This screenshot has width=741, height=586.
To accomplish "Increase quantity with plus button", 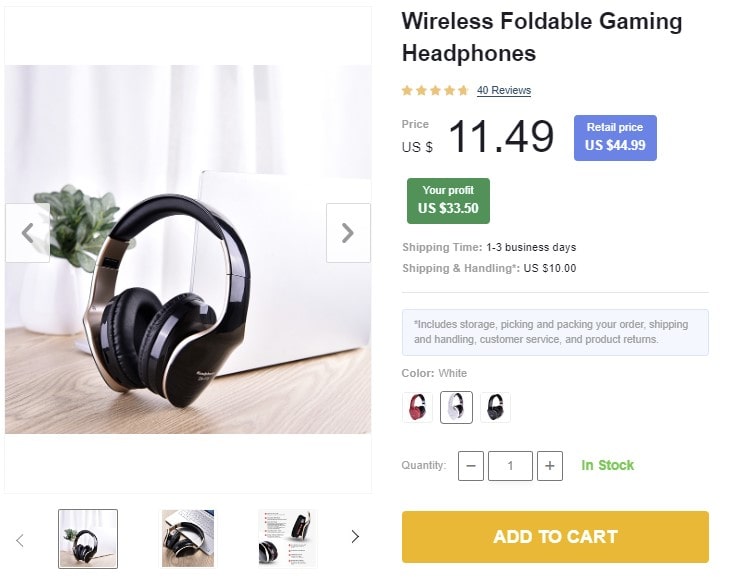I will 550,466.
